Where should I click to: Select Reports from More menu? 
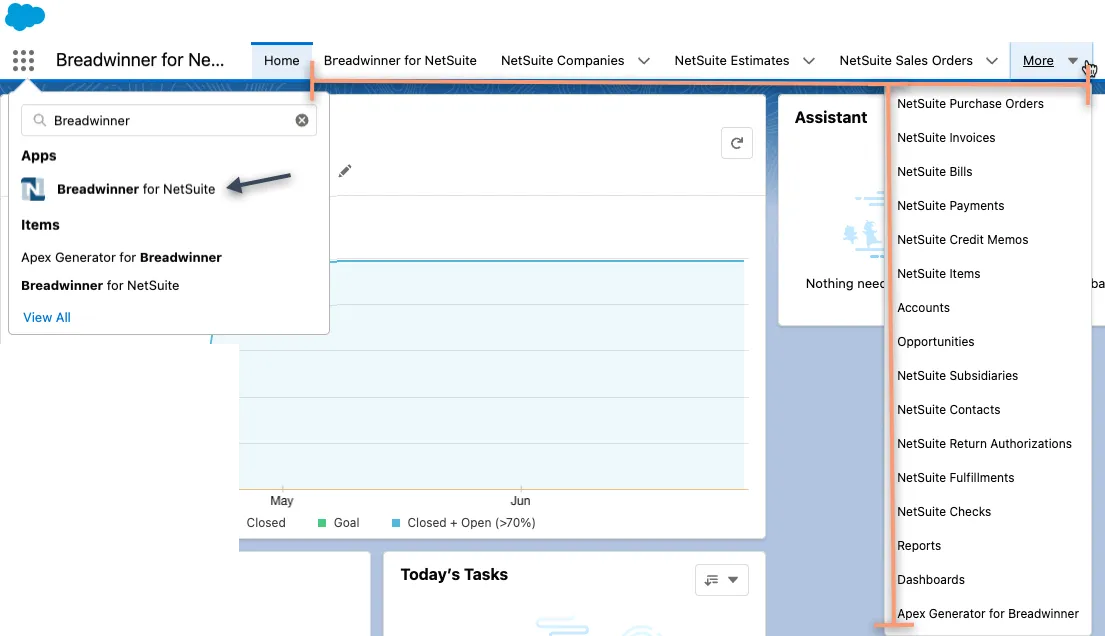click(918, 546)
